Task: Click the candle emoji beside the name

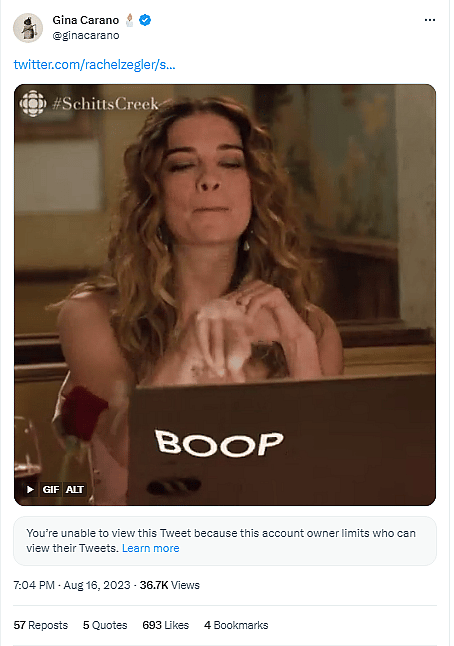Action: click(129, 20)
